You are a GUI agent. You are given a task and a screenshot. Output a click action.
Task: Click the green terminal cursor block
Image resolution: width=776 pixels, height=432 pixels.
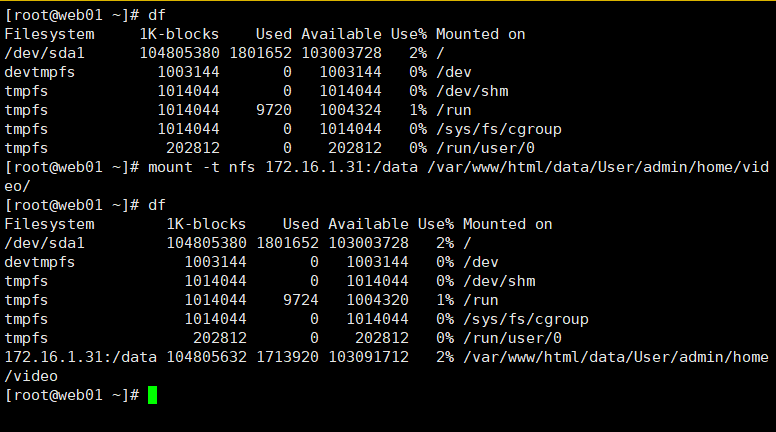[152, 395]
